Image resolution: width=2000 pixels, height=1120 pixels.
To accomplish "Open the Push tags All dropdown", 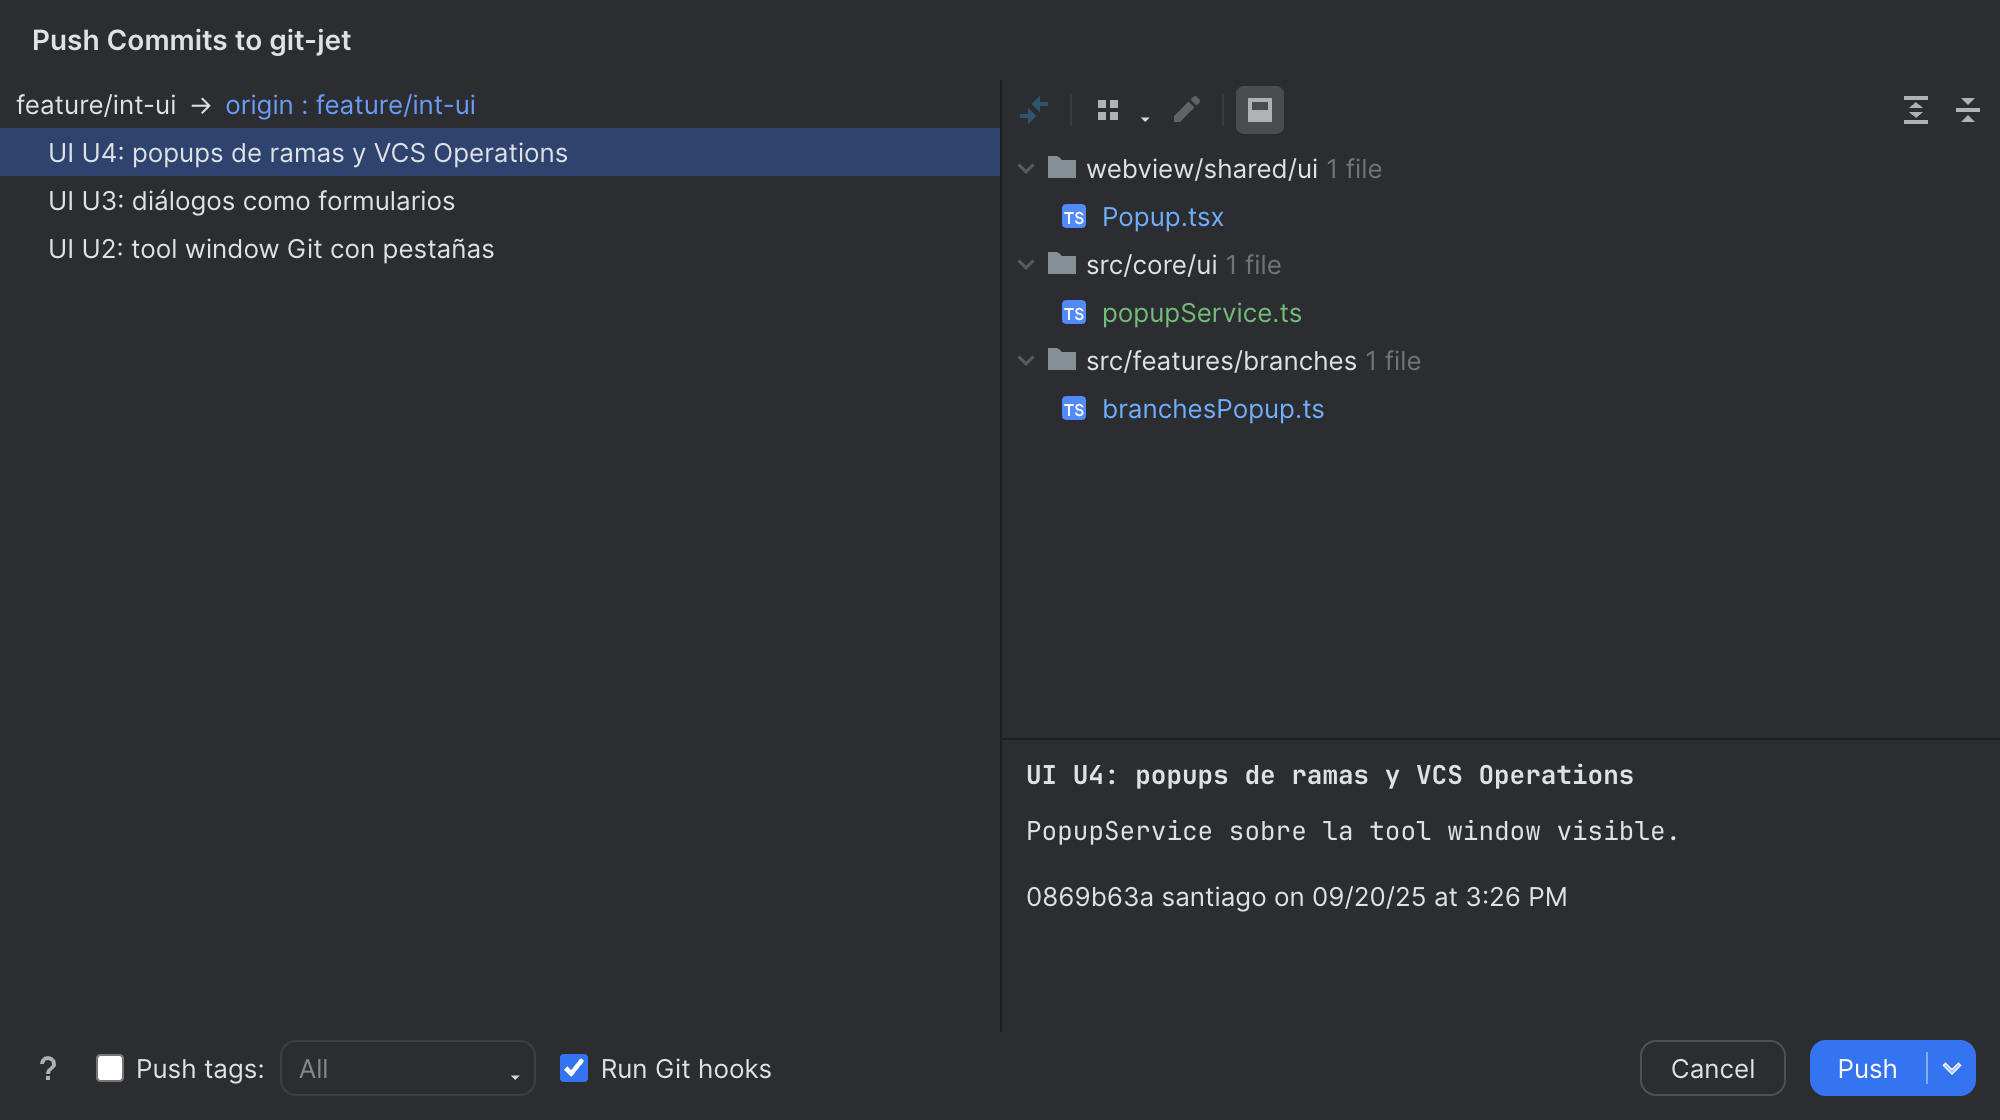I will (x=408, y=1068).
